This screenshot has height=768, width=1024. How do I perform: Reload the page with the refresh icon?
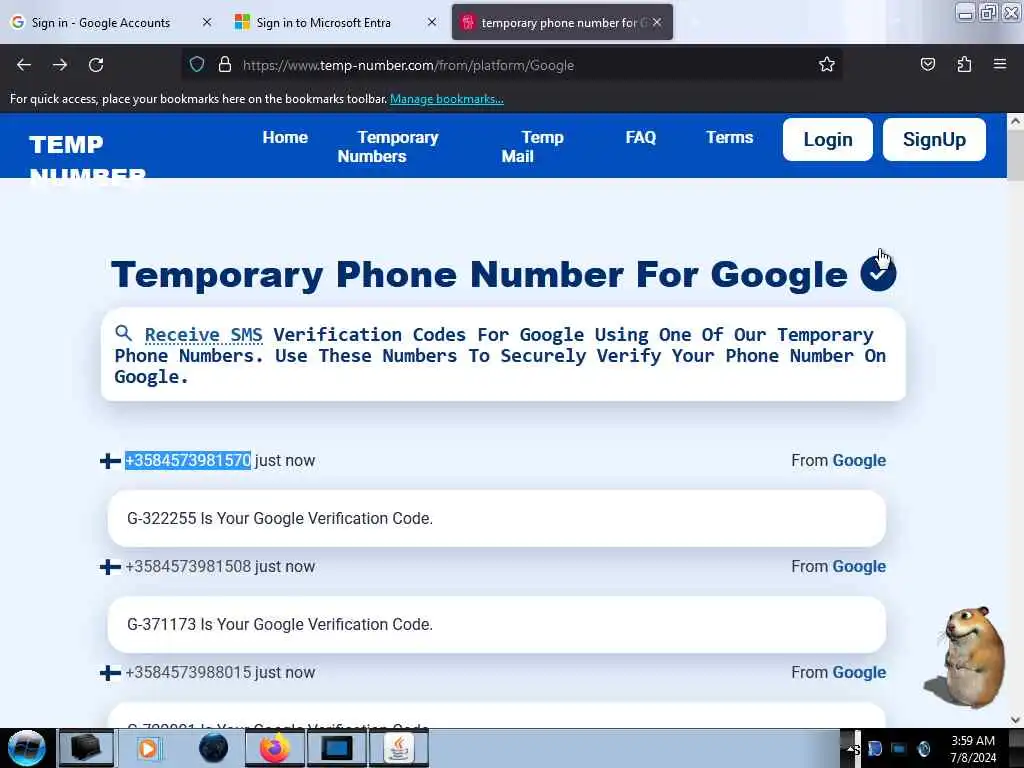(96, 65)
